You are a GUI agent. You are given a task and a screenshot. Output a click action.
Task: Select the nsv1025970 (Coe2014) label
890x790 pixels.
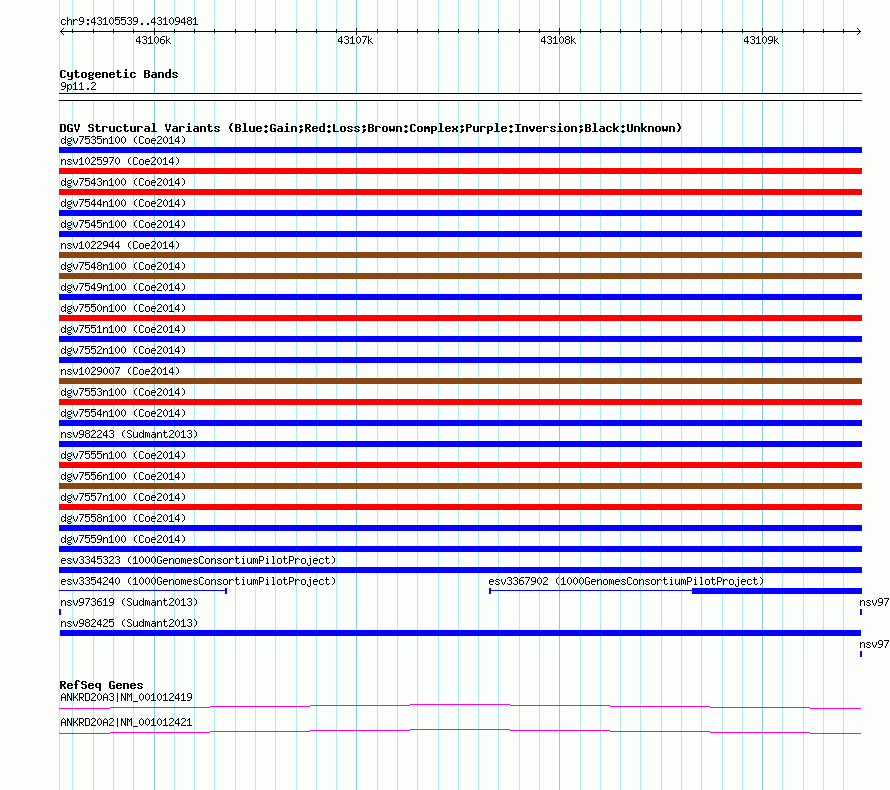[120, 161]
